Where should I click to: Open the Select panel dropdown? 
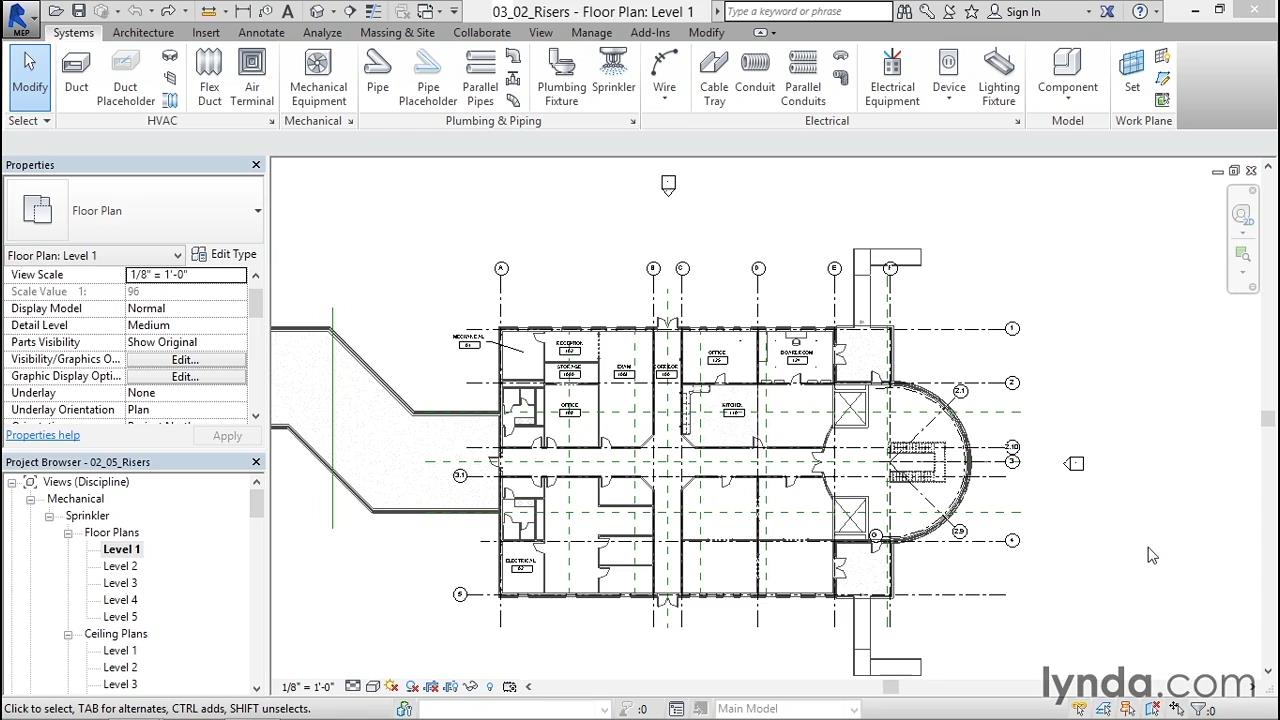(x=30, y=121)
